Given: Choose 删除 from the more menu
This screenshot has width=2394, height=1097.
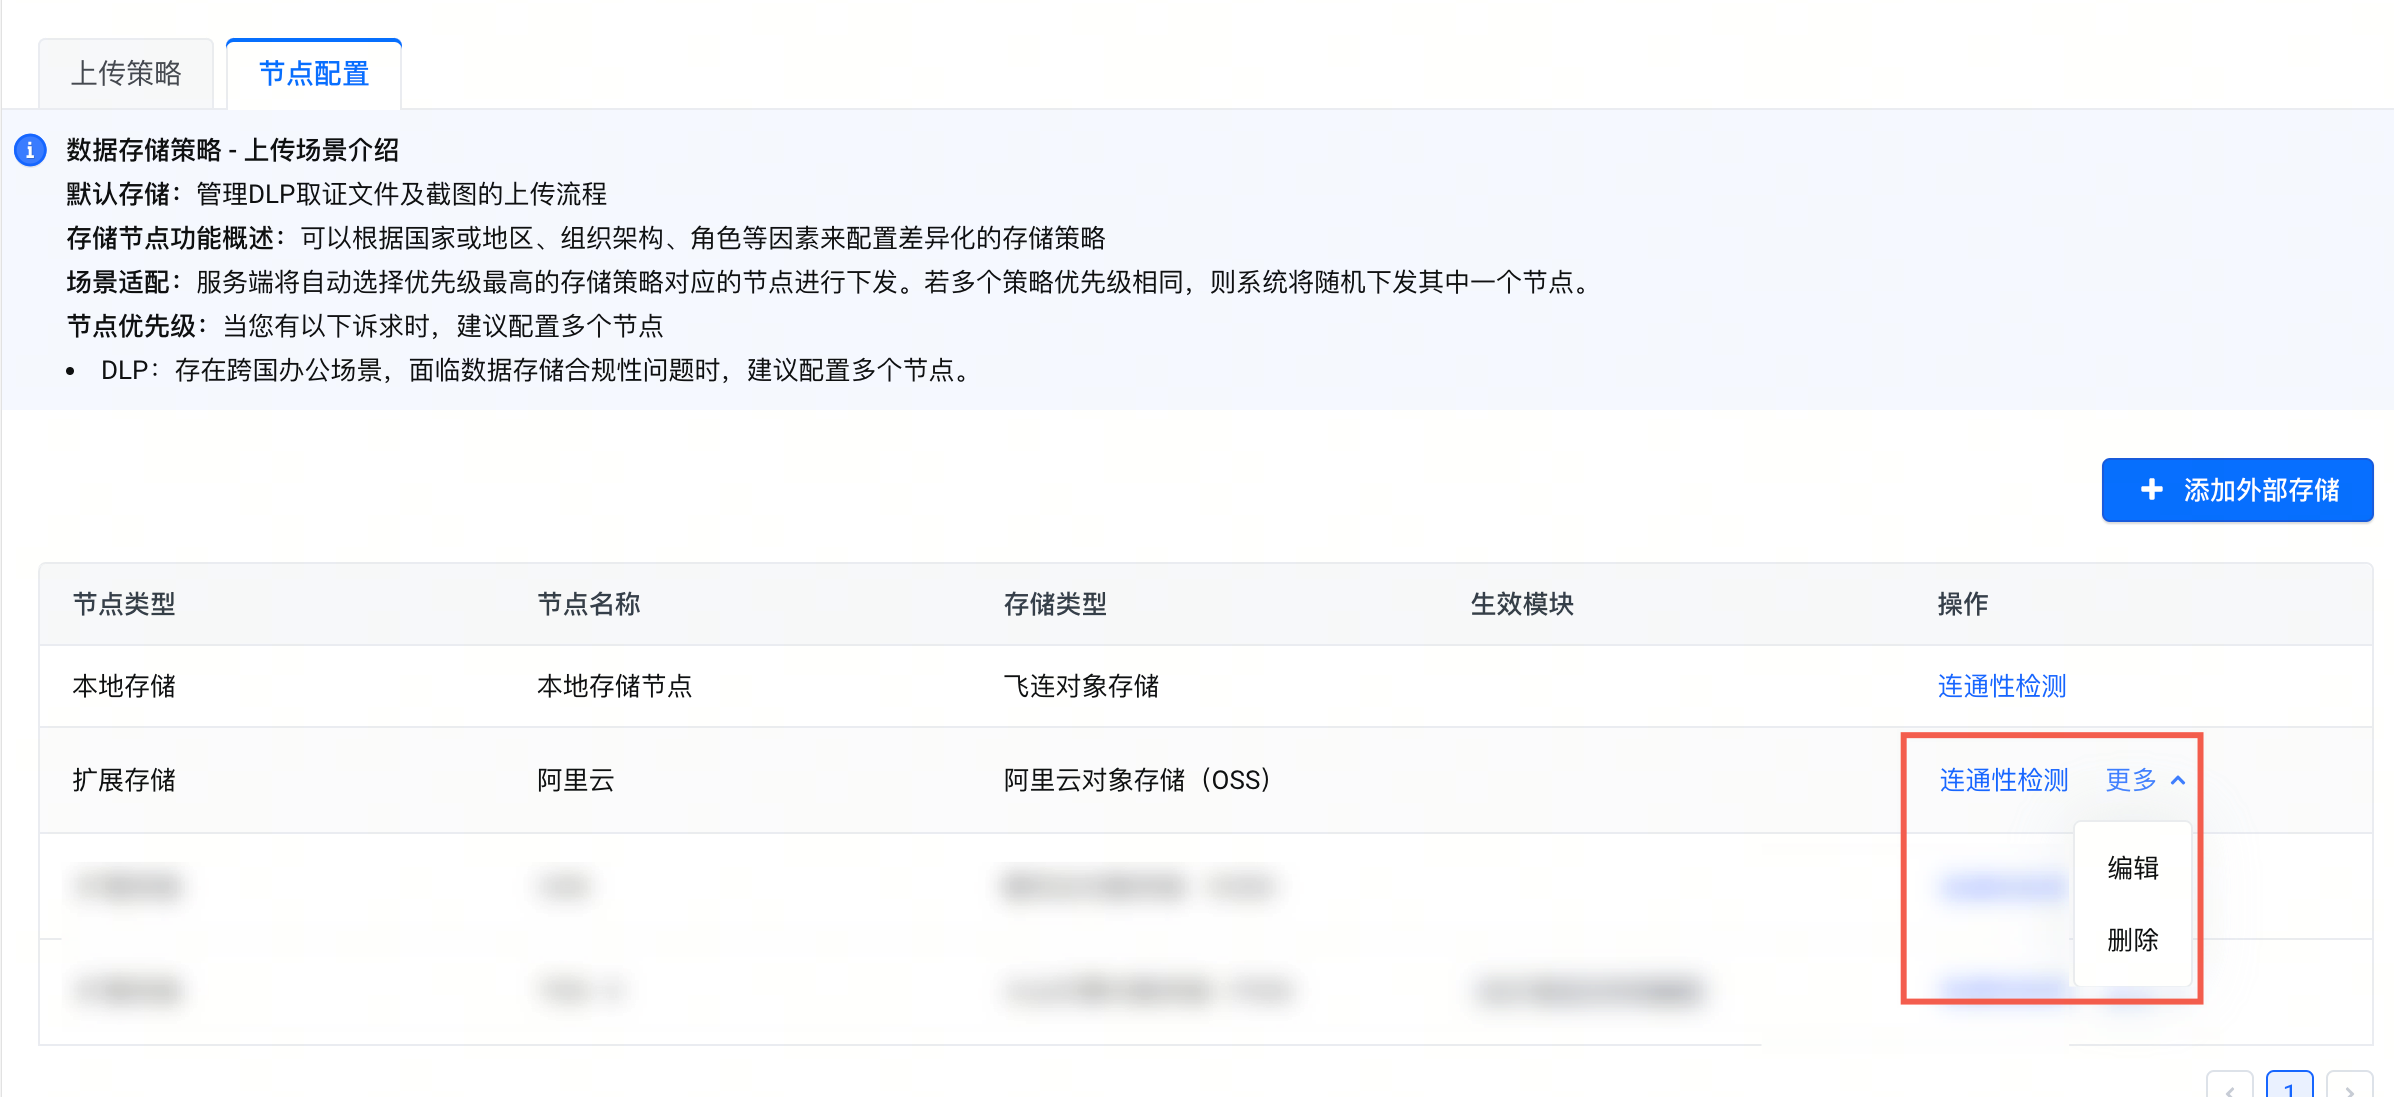Looking at the screenshot, I should tap(2132, 940).
